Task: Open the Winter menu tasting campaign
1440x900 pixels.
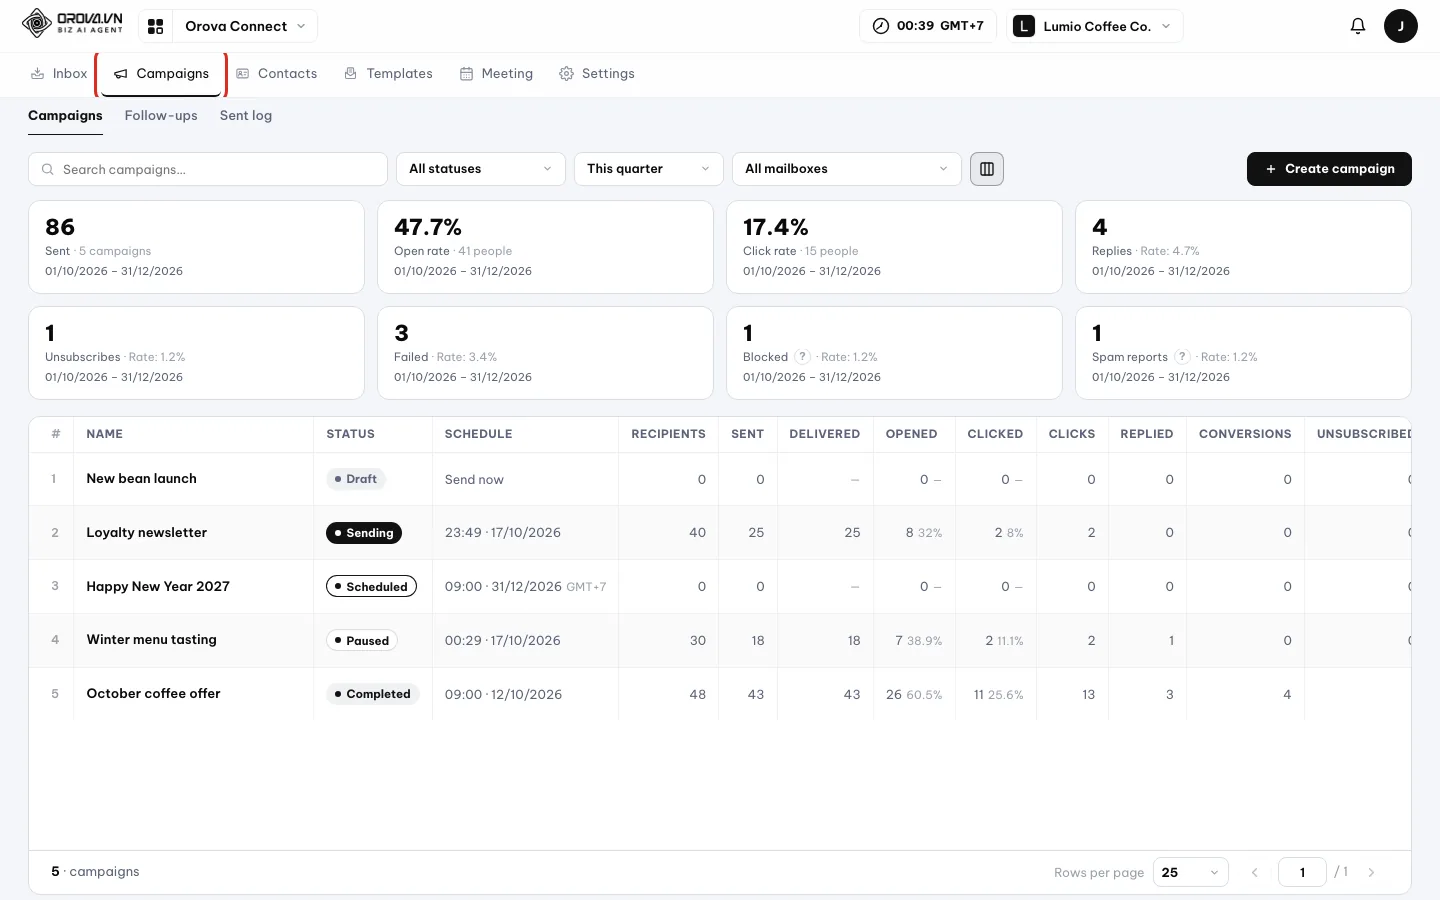Action: (x=151, y=640)
